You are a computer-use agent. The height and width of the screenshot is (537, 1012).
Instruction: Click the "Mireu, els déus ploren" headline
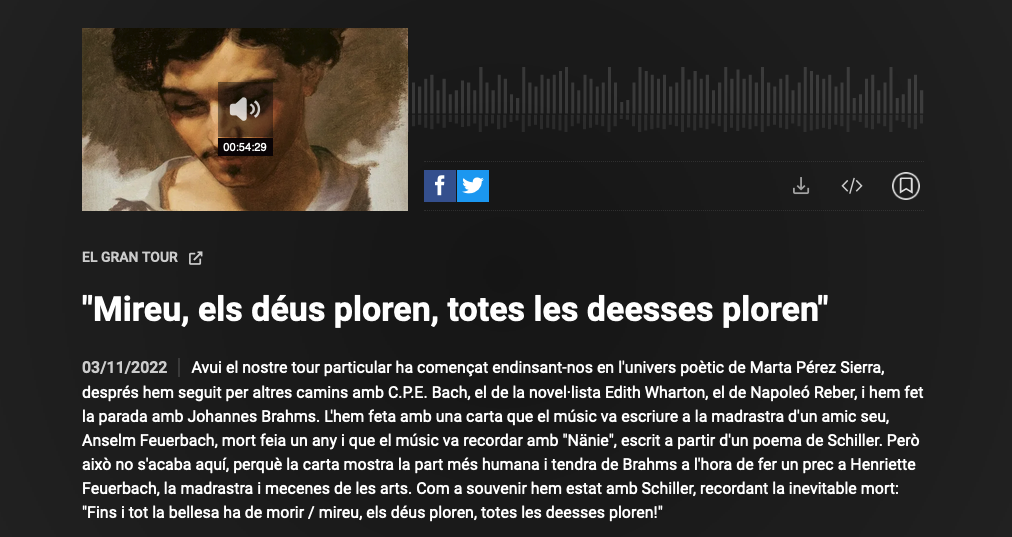[455, 309]
